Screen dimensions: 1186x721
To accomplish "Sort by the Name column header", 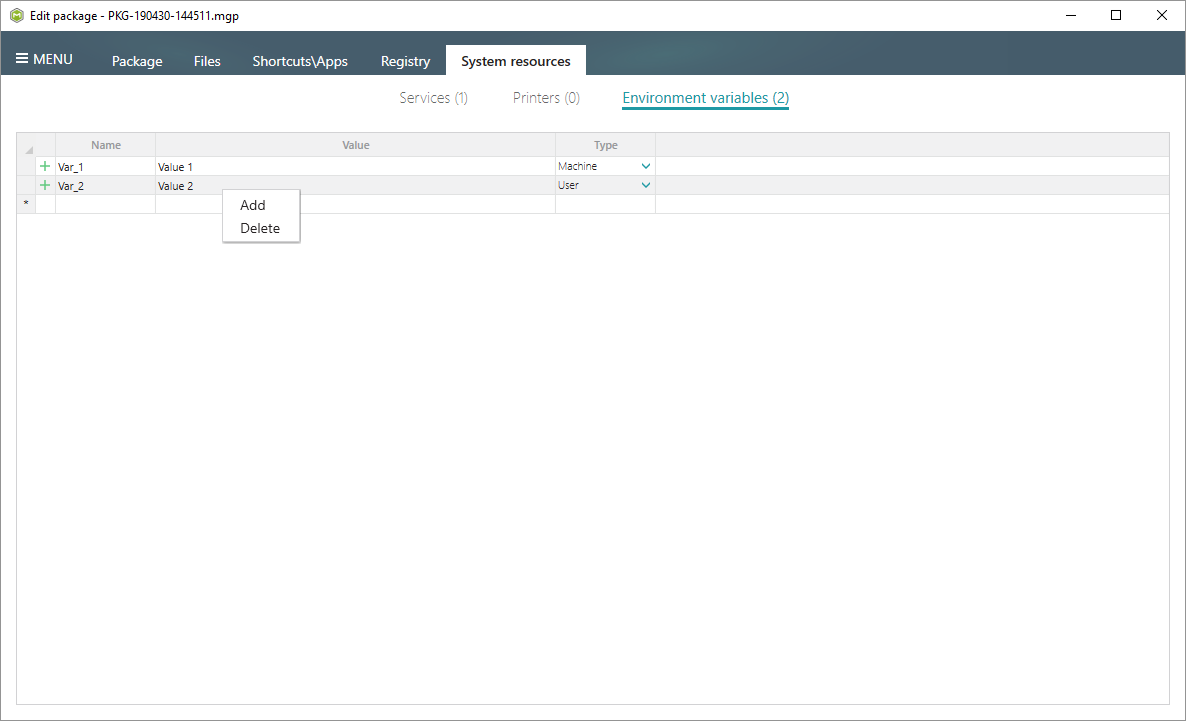I will (106, 145).
